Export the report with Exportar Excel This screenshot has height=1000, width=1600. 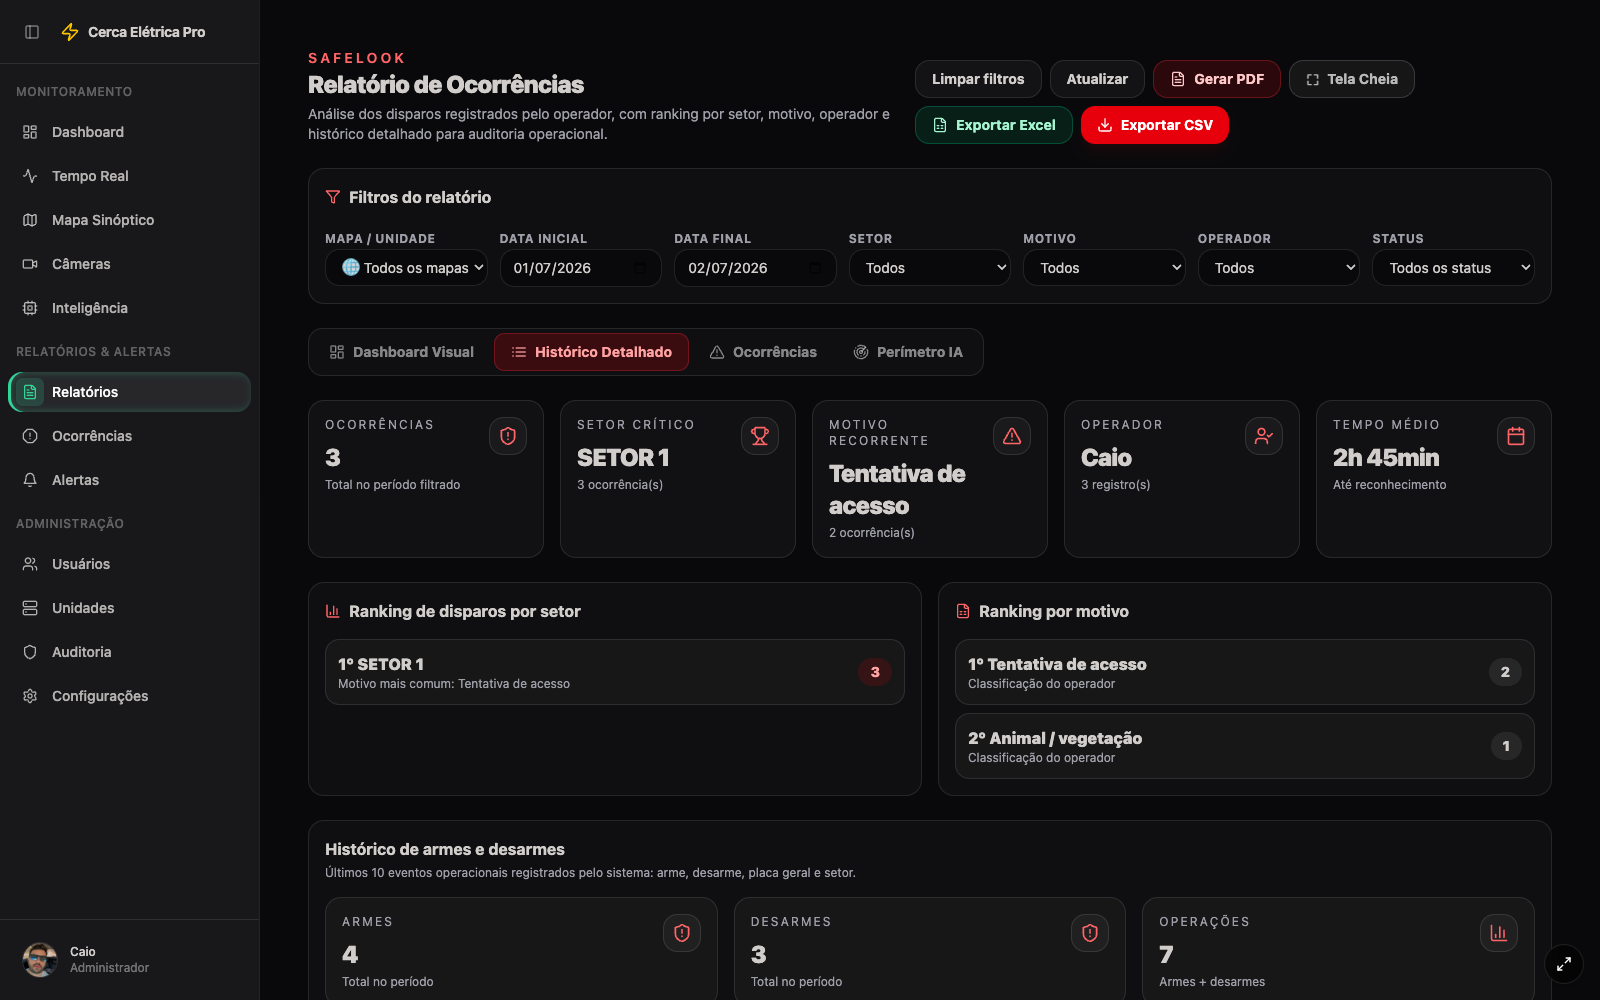click(994, 125)
